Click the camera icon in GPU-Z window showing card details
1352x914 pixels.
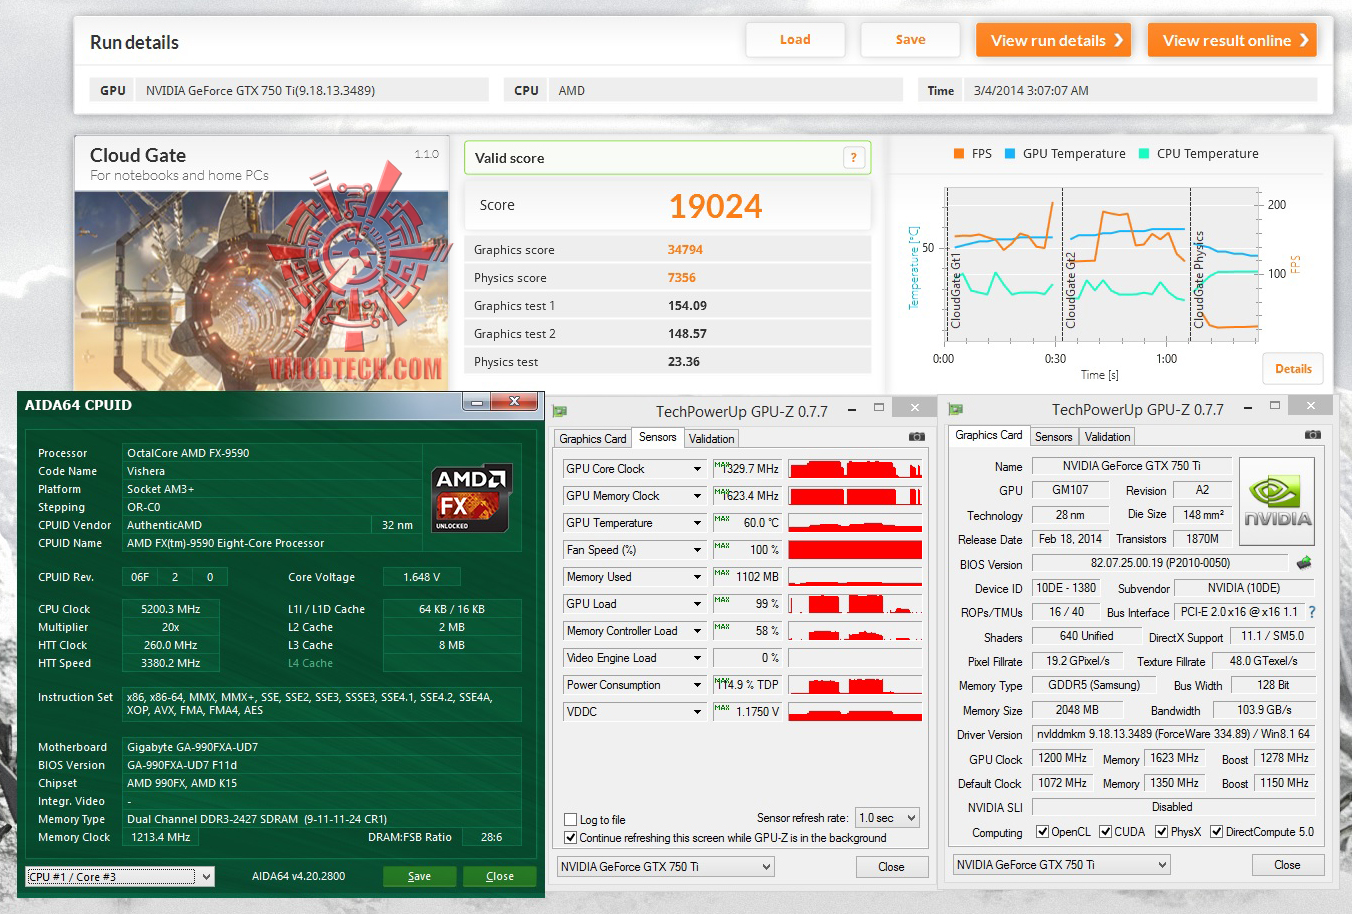click(1313, 435)
